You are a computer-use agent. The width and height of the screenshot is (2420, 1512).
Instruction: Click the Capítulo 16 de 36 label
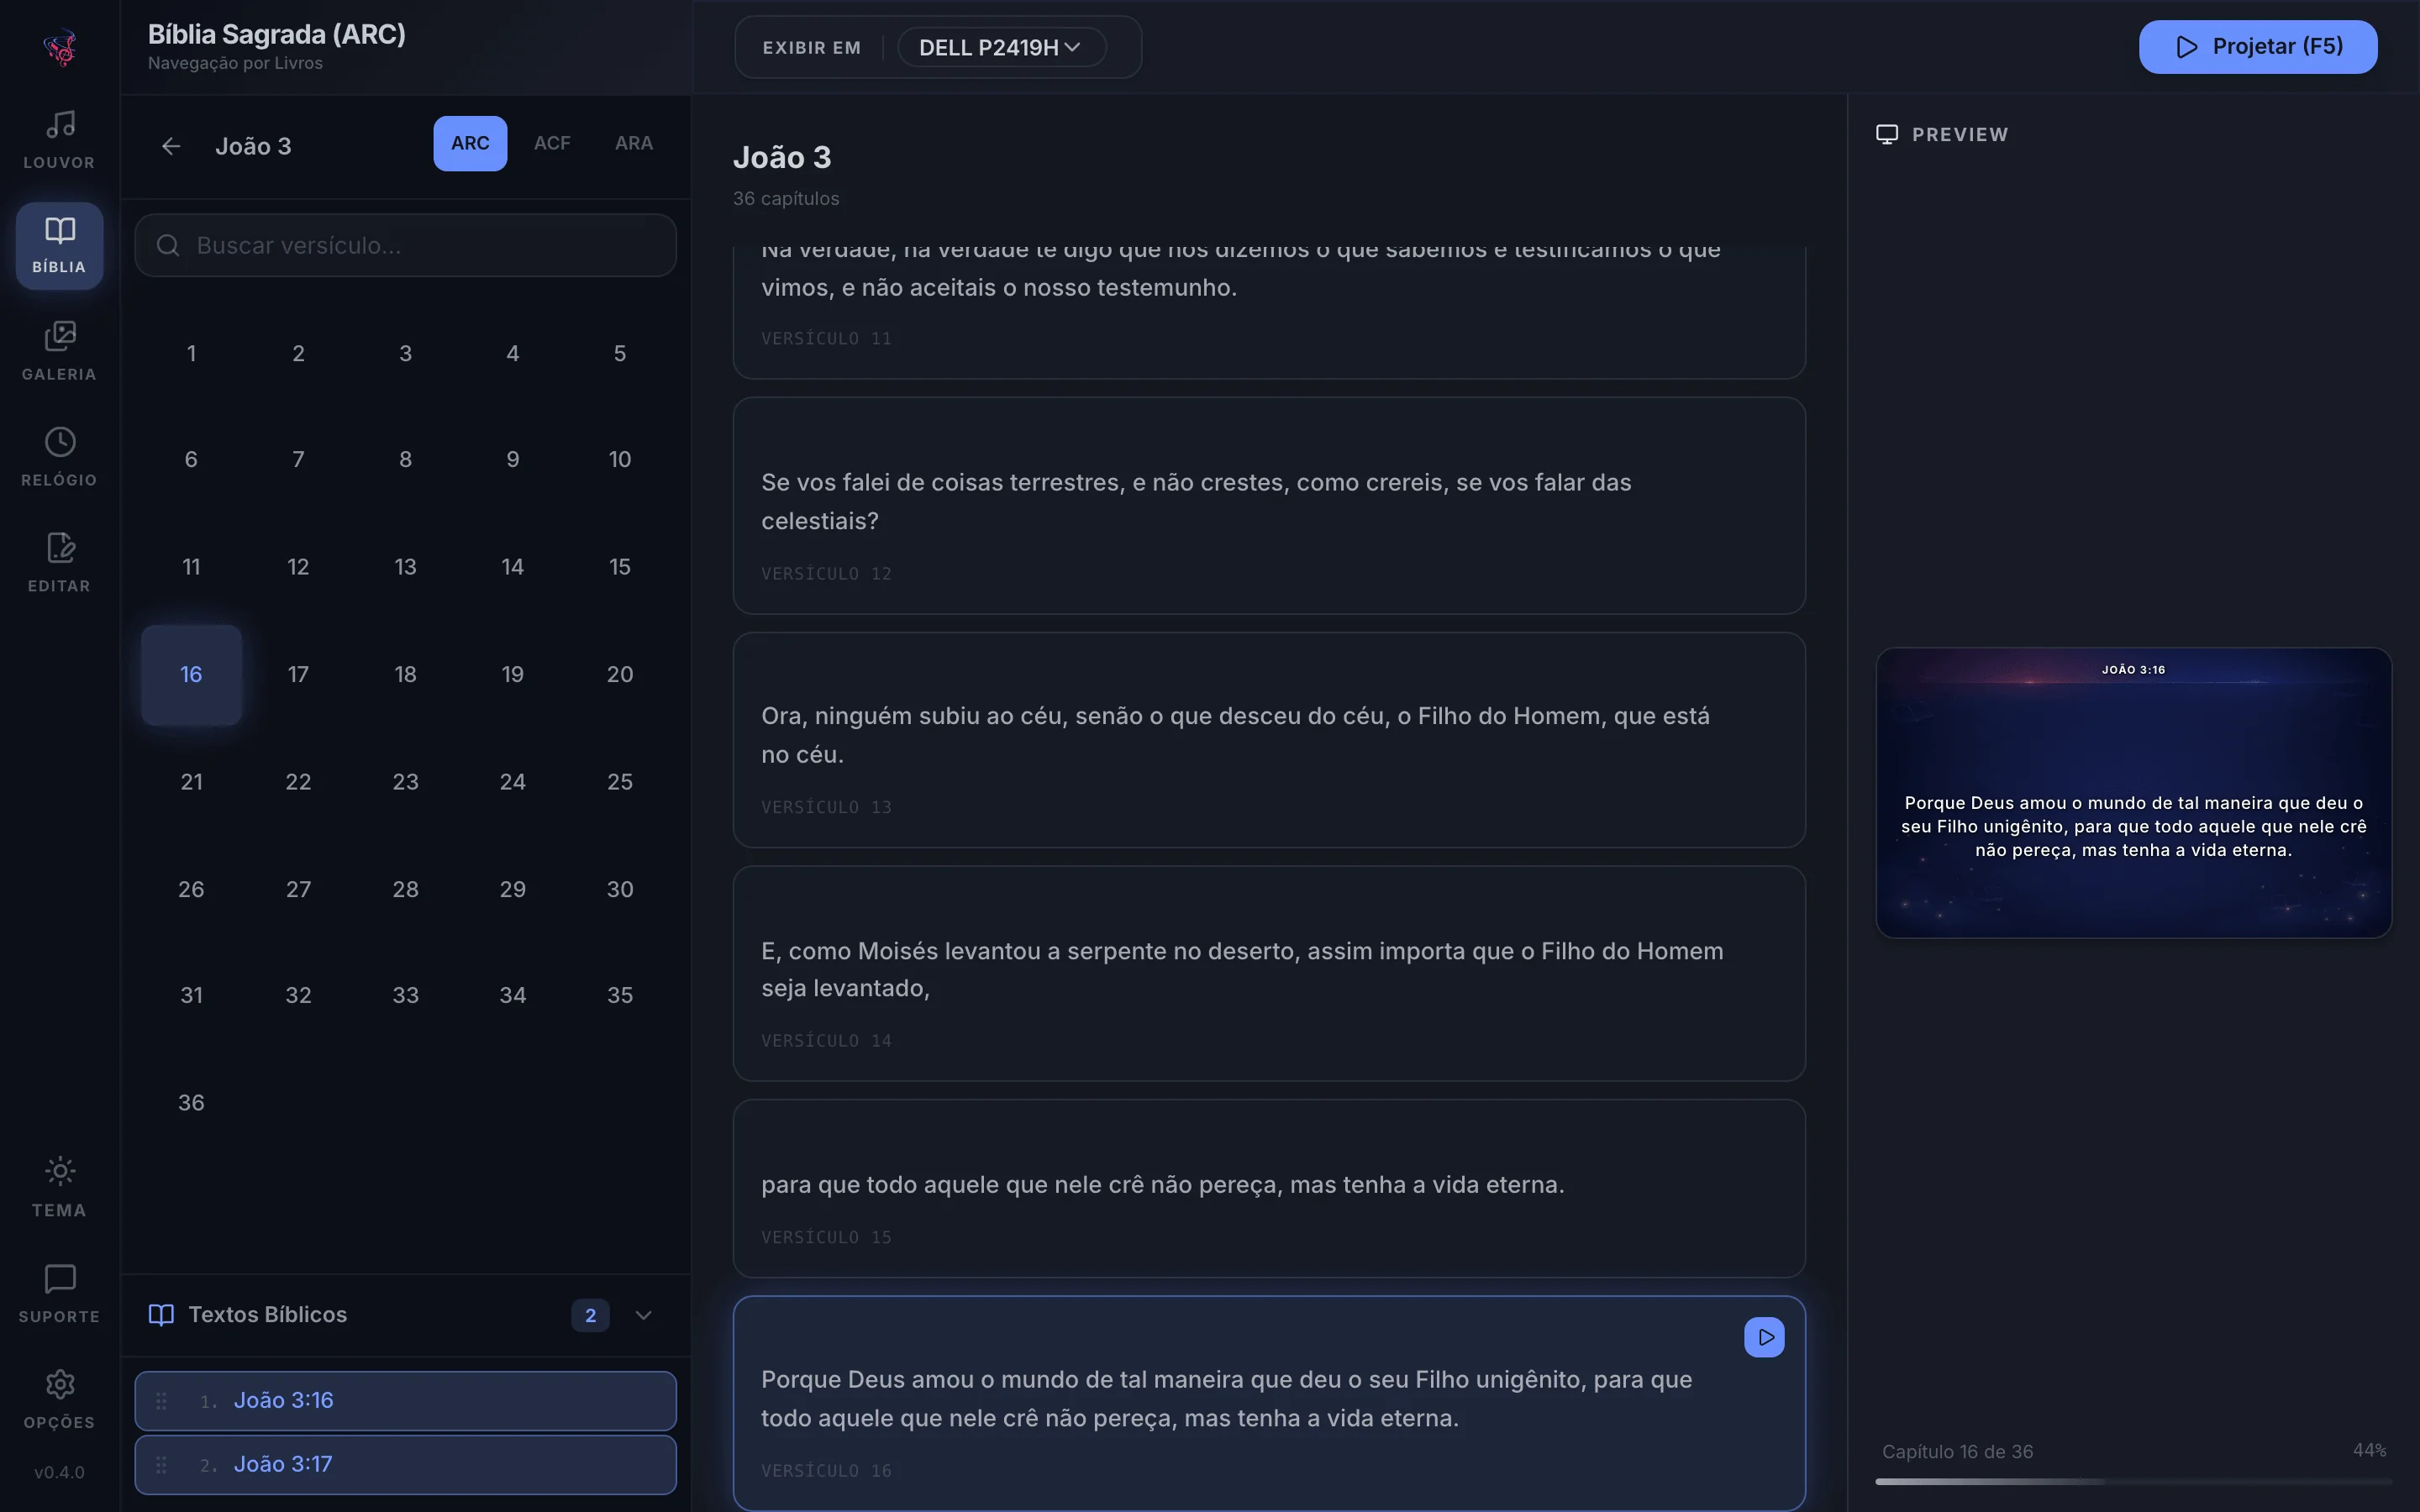[1957, 1451]
